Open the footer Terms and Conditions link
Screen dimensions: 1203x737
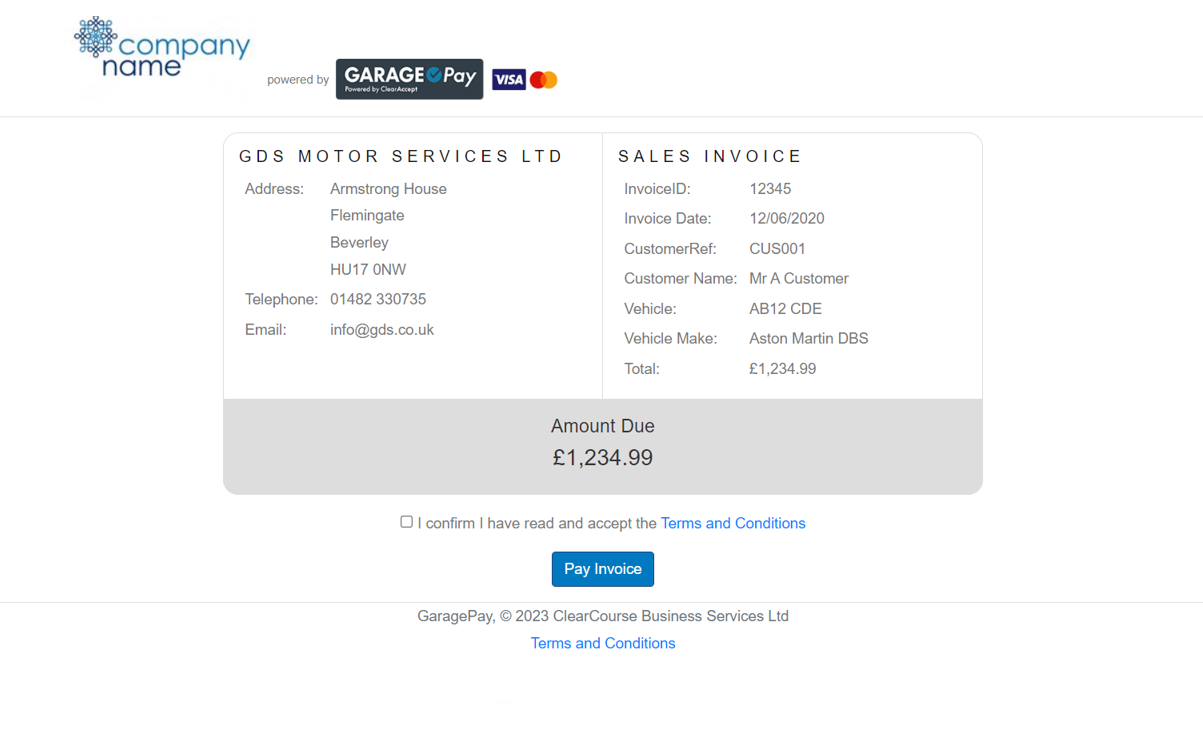[x=602, y=643]
